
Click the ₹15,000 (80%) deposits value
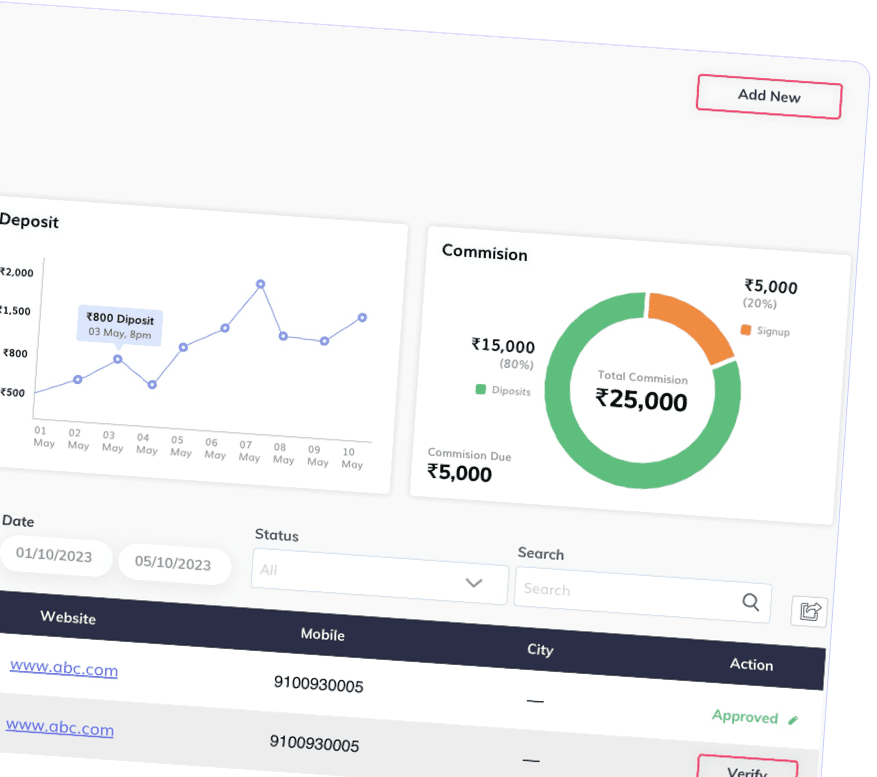pyautogui.click(x=503, y=354)
